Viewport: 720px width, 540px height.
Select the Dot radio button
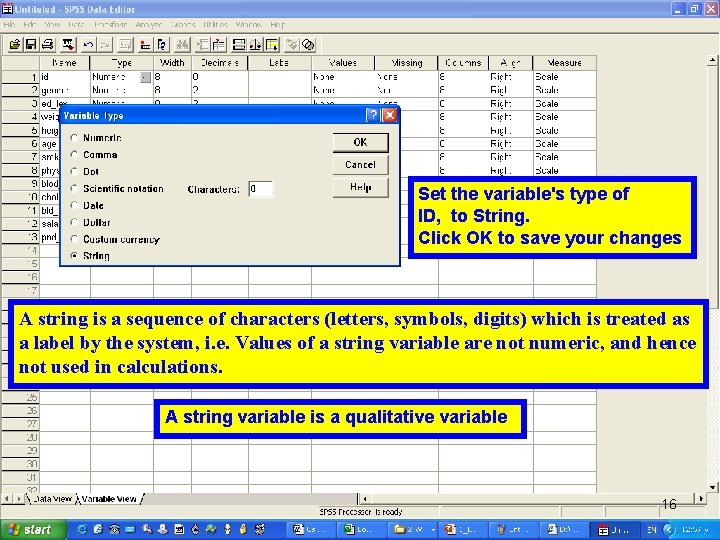coord(74,171)
